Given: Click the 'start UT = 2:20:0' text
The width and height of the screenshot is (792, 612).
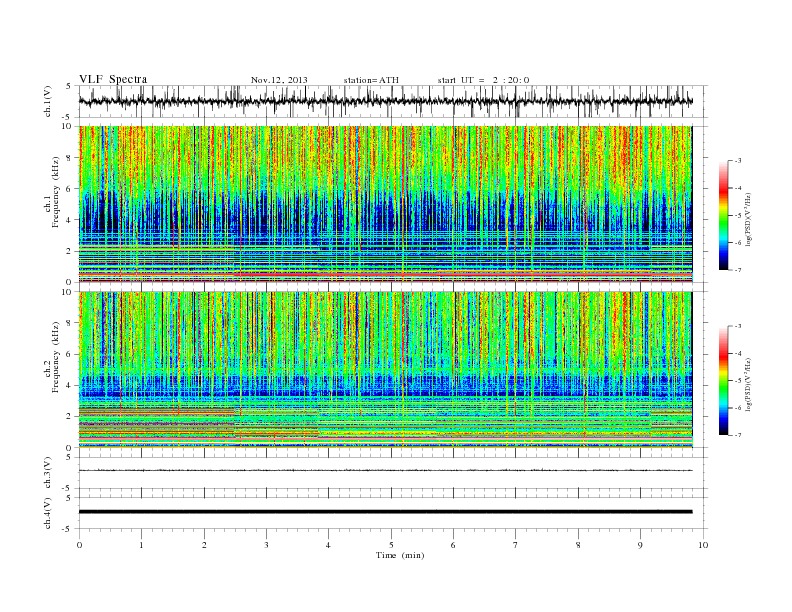Looking at the screenshot, I should 483,80.
